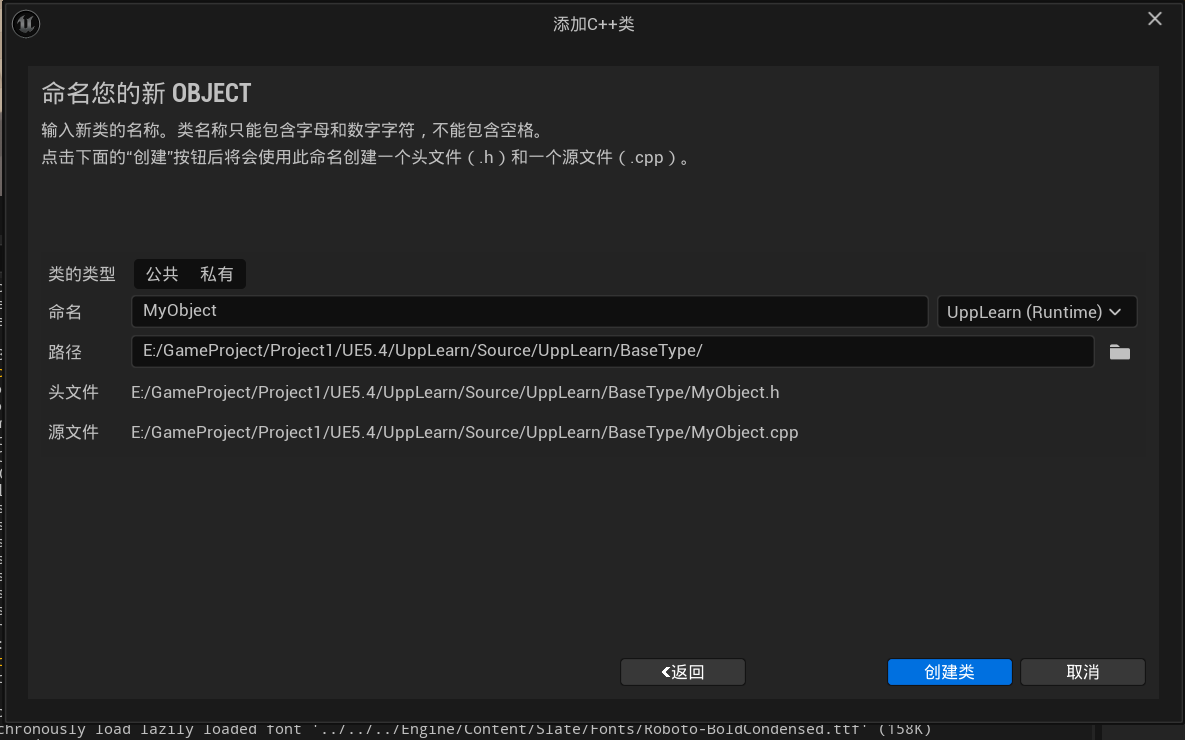The image size is (1185, 740).
Task: Click the 类的类型 label
Action: tap(81, 273)
